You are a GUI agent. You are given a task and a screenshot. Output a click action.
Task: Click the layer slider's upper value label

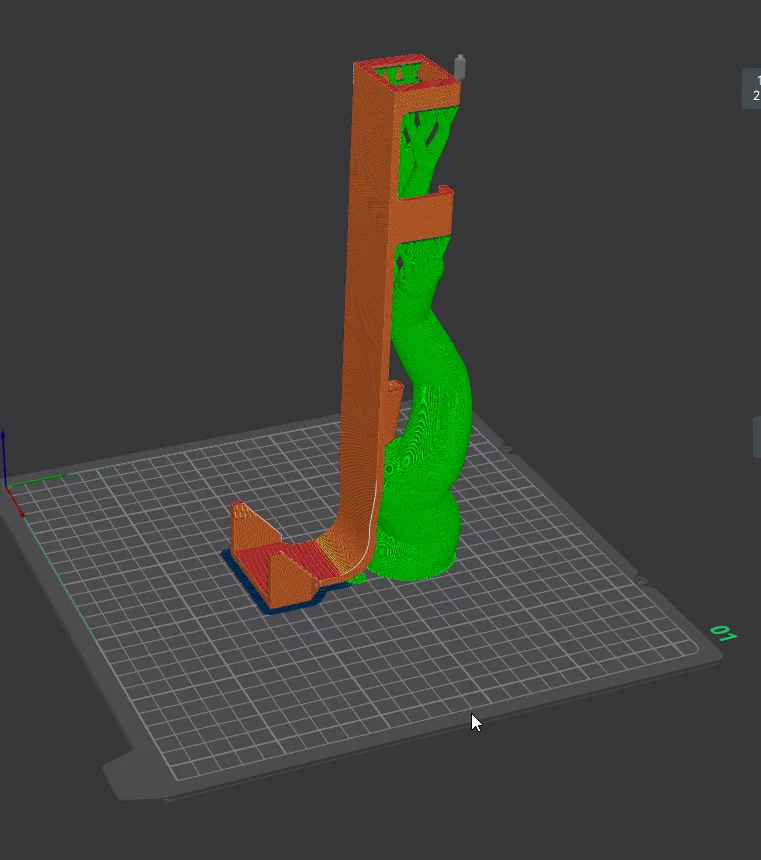[753, 88]
